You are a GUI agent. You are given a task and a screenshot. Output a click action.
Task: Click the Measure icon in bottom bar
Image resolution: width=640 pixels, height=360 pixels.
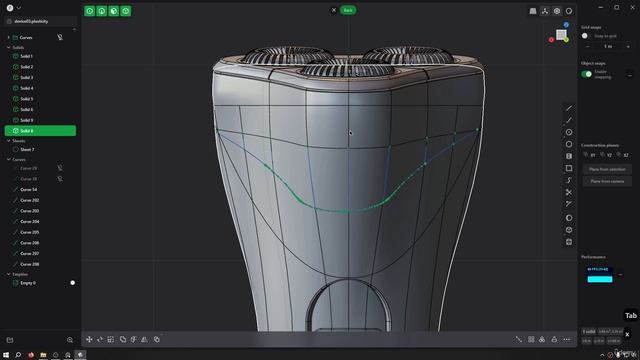pyautogui.click(x=518, y=339)
